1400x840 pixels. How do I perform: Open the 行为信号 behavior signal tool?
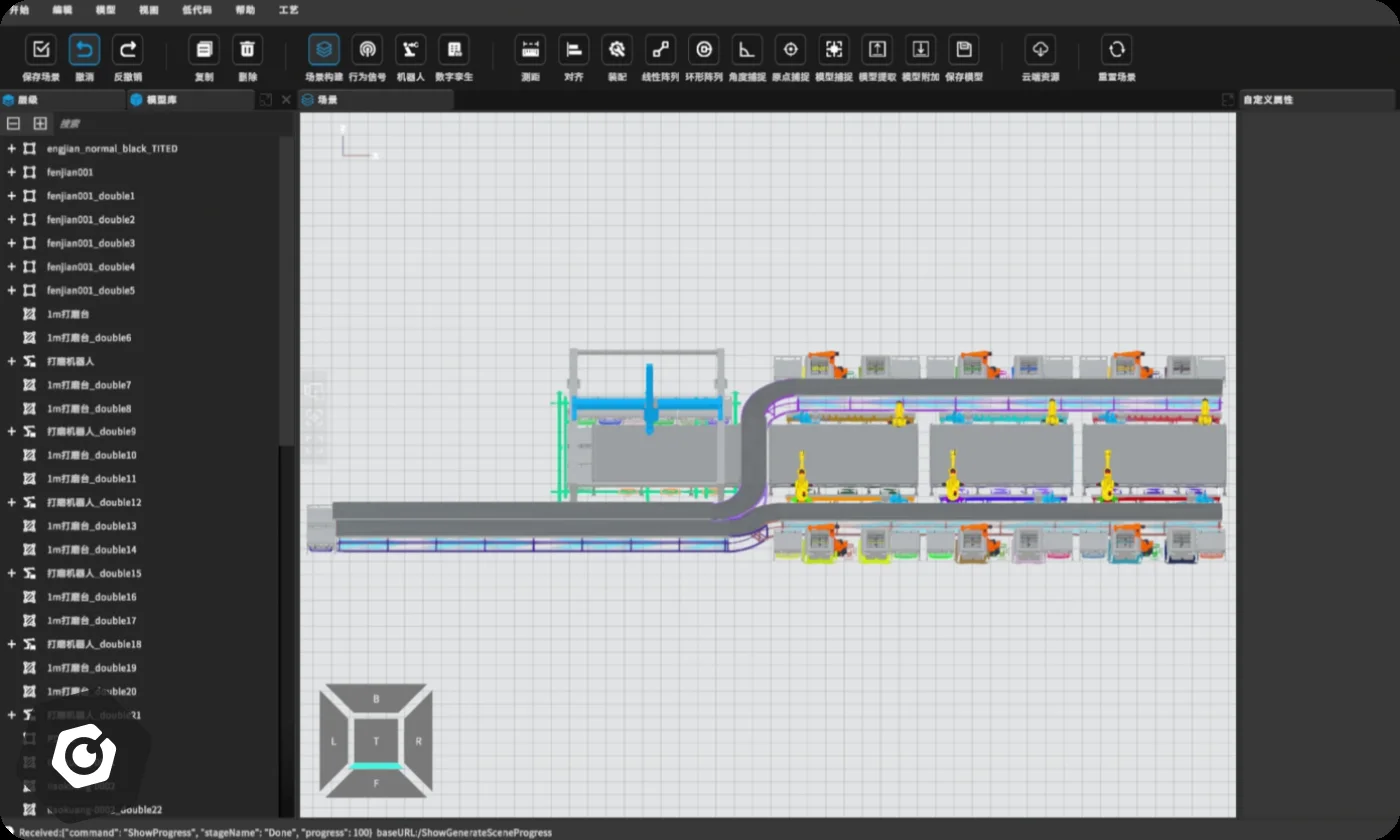tap(367, 50)
